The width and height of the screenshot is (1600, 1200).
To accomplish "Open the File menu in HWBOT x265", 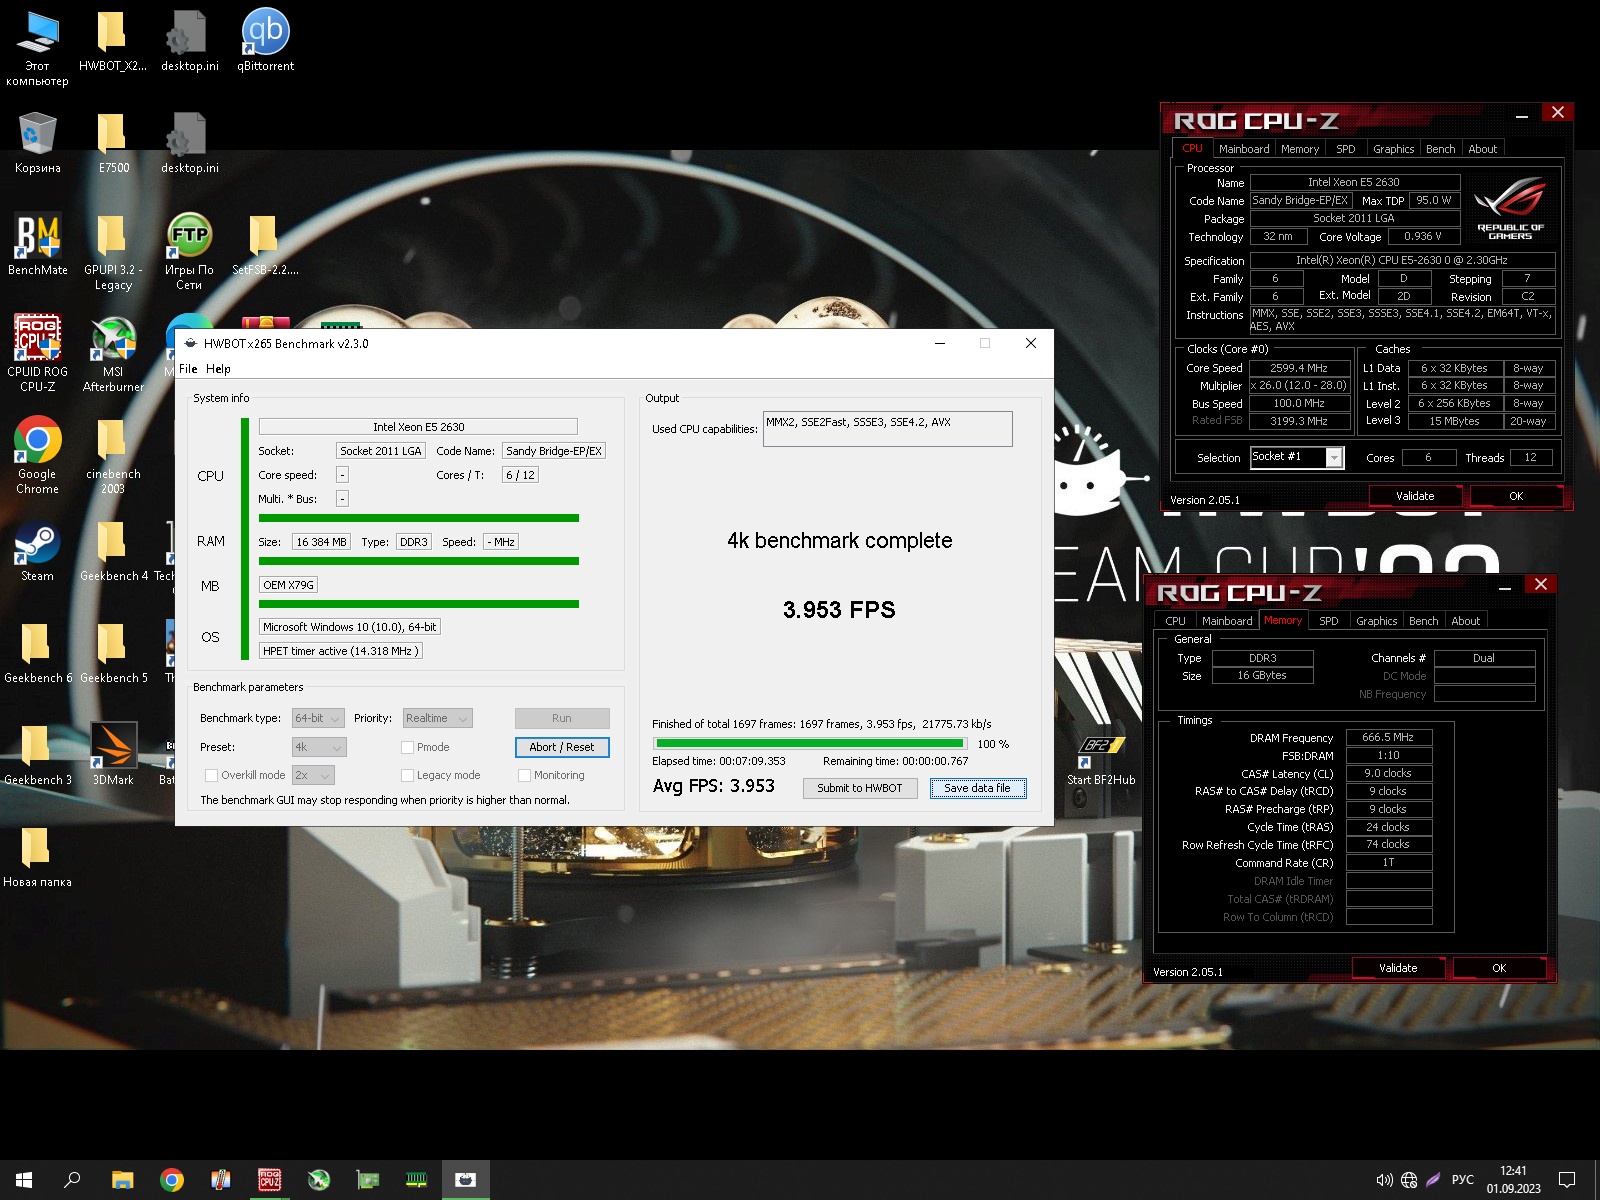I will click(188, 369).
